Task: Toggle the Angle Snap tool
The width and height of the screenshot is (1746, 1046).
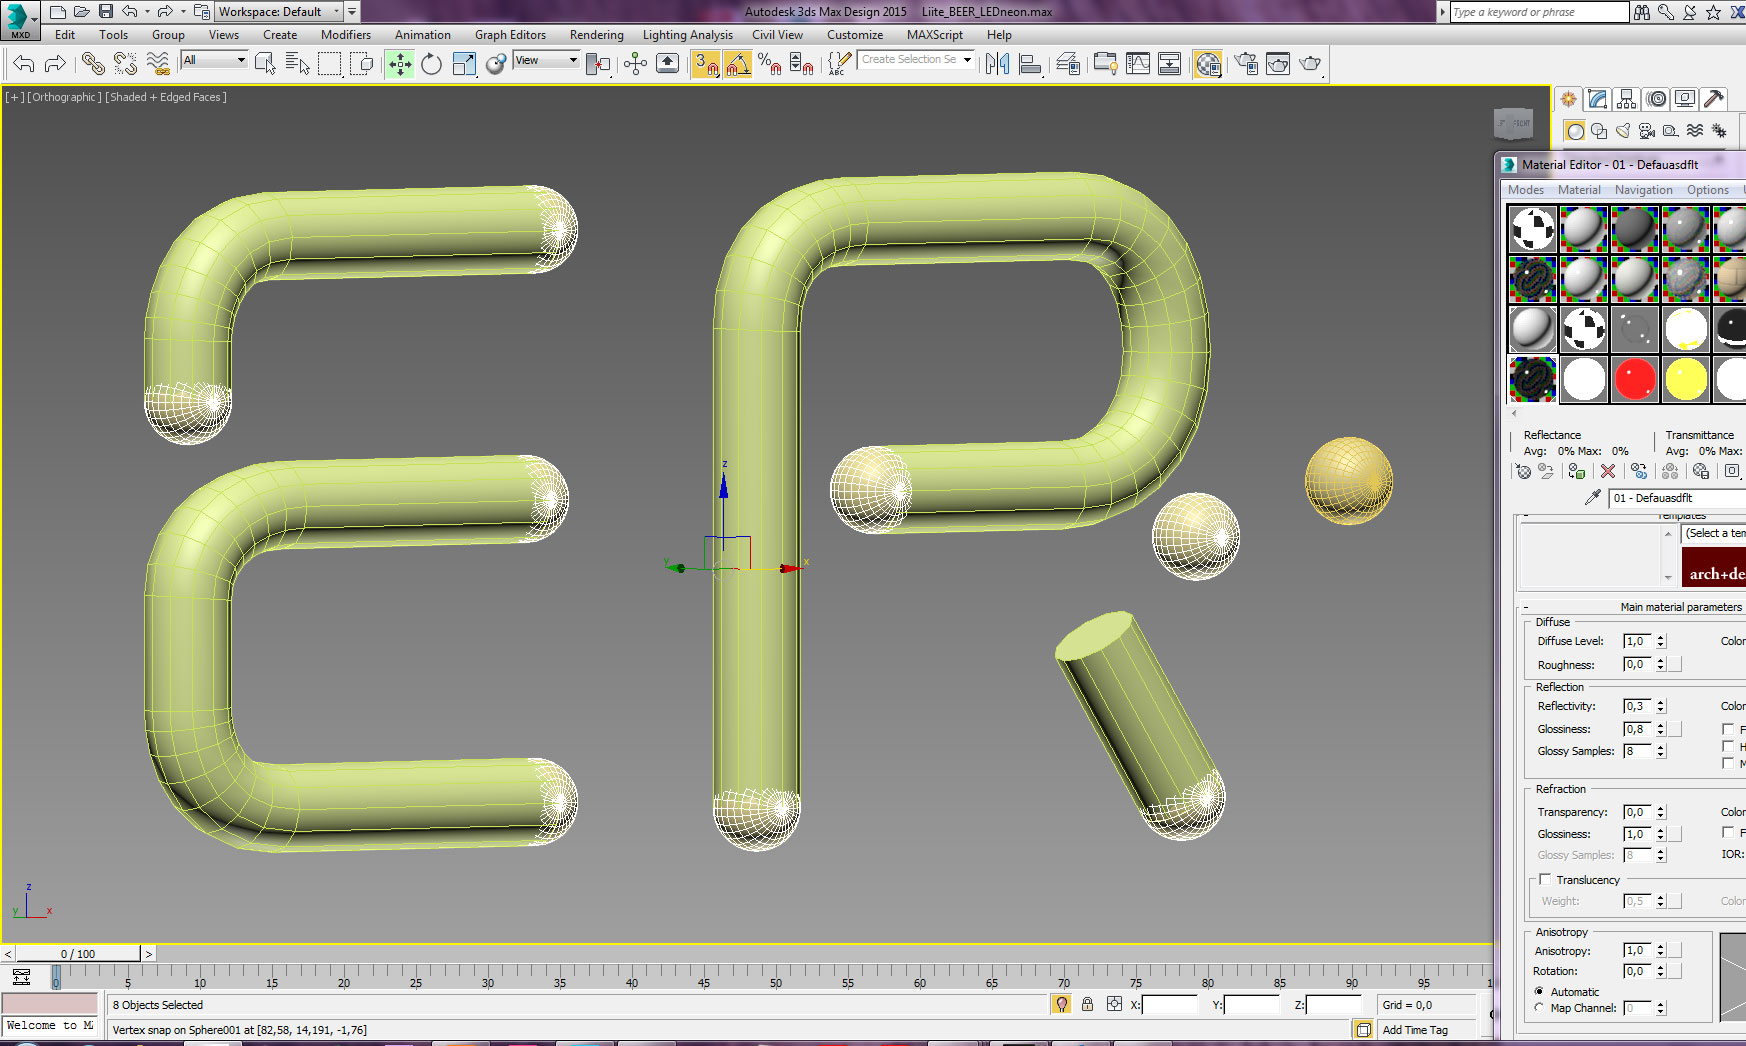Action: [738, 65]
